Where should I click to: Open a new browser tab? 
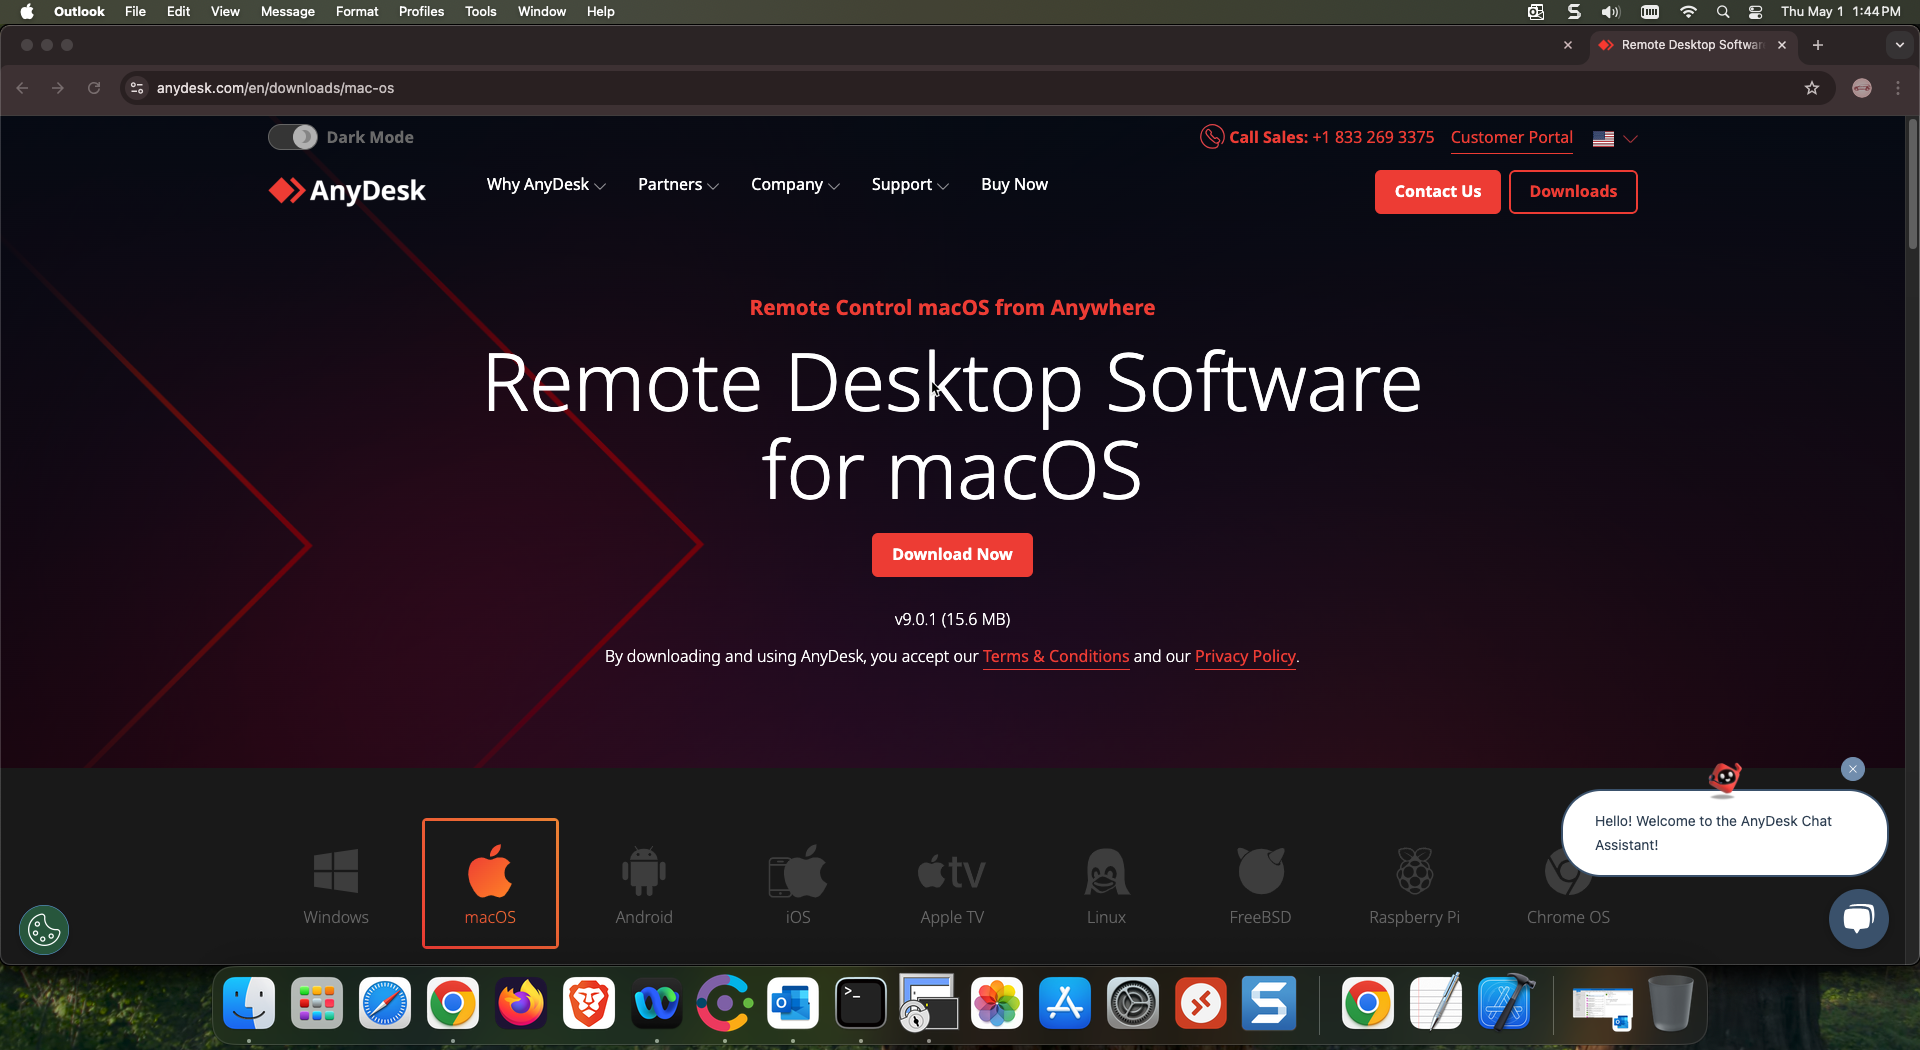tap(1818, 45)
